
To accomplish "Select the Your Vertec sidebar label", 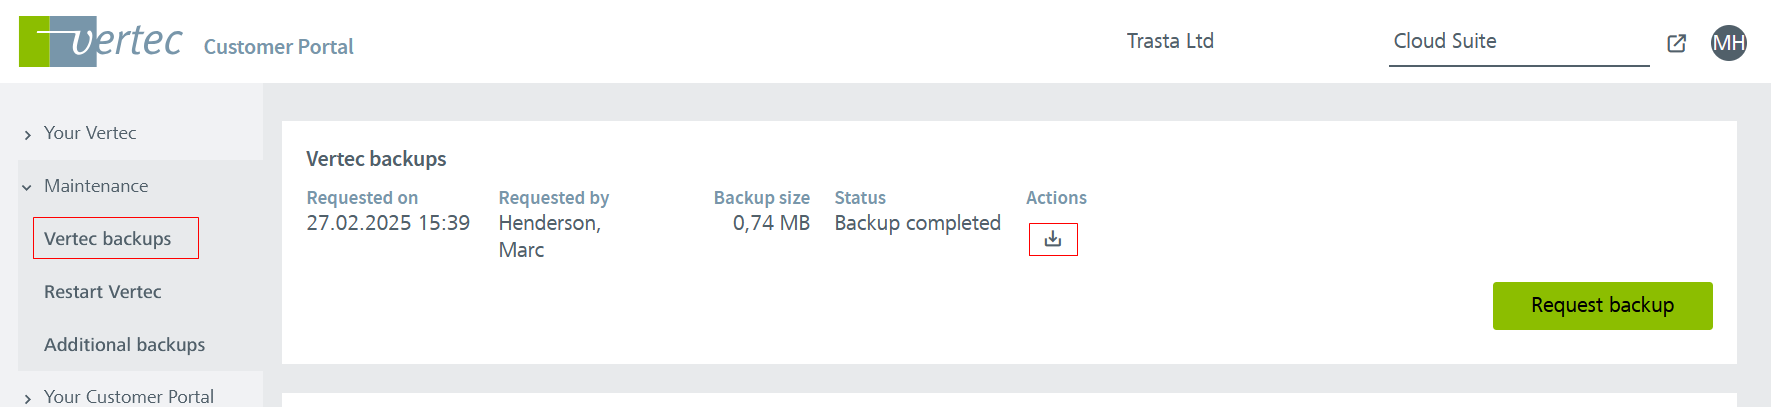I will 90,133.
